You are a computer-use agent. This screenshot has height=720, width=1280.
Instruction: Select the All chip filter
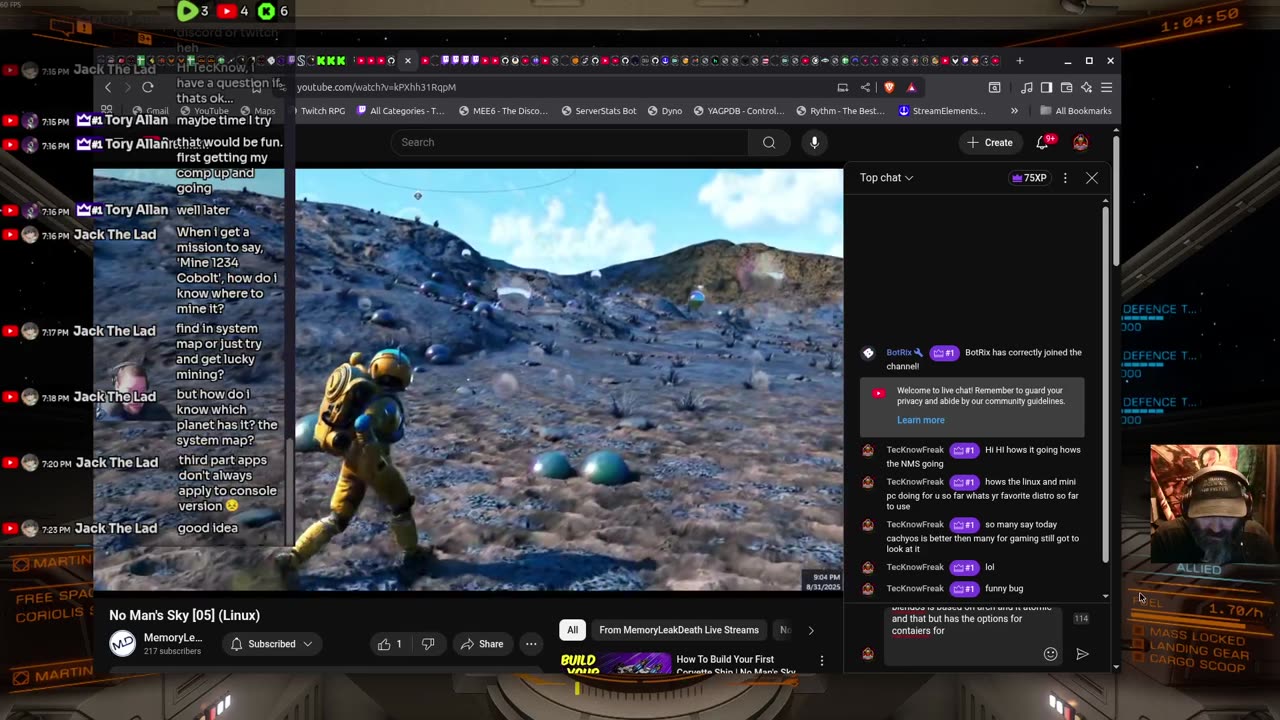point(572,630)
